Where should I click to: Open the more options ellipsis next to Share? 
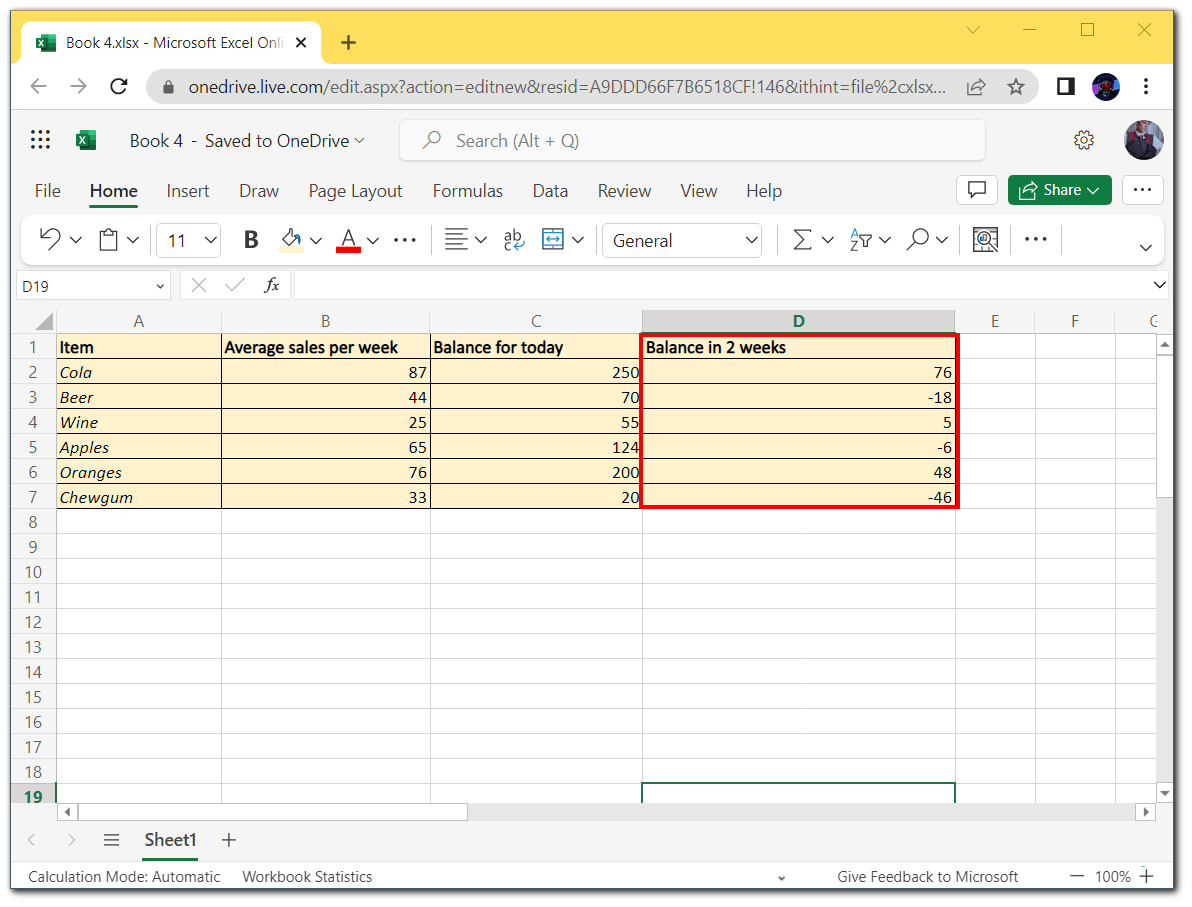tap(1143, 189)
